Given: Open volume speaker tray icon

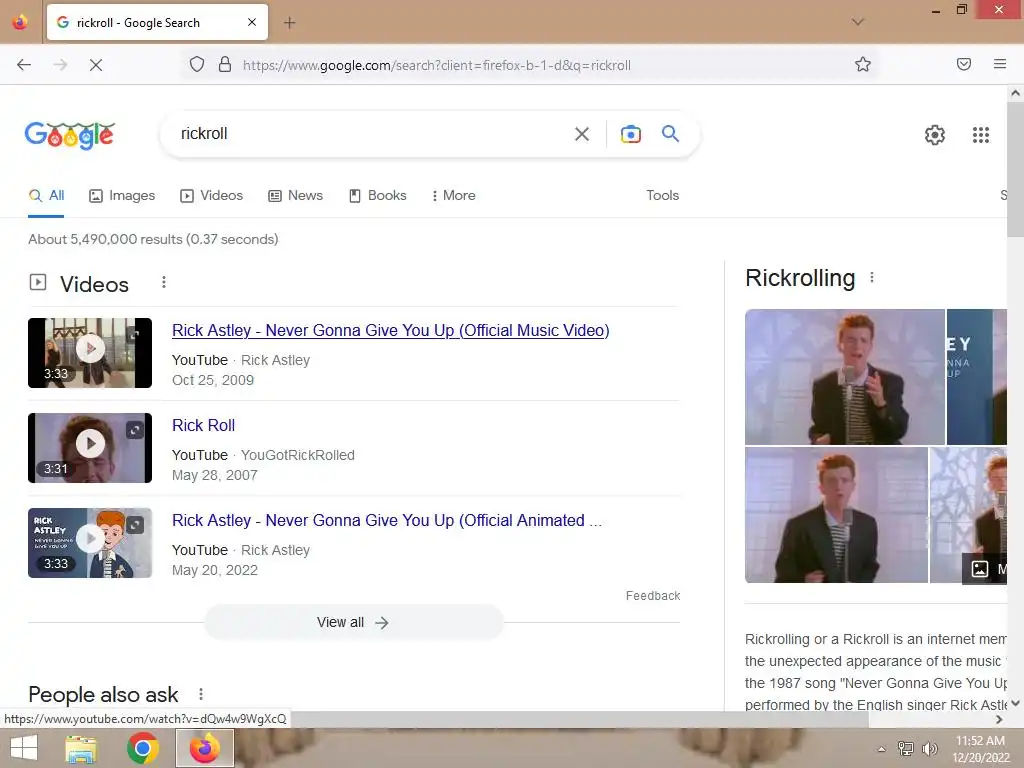Looking at the screenshot, I should click(x=929, y=748).
